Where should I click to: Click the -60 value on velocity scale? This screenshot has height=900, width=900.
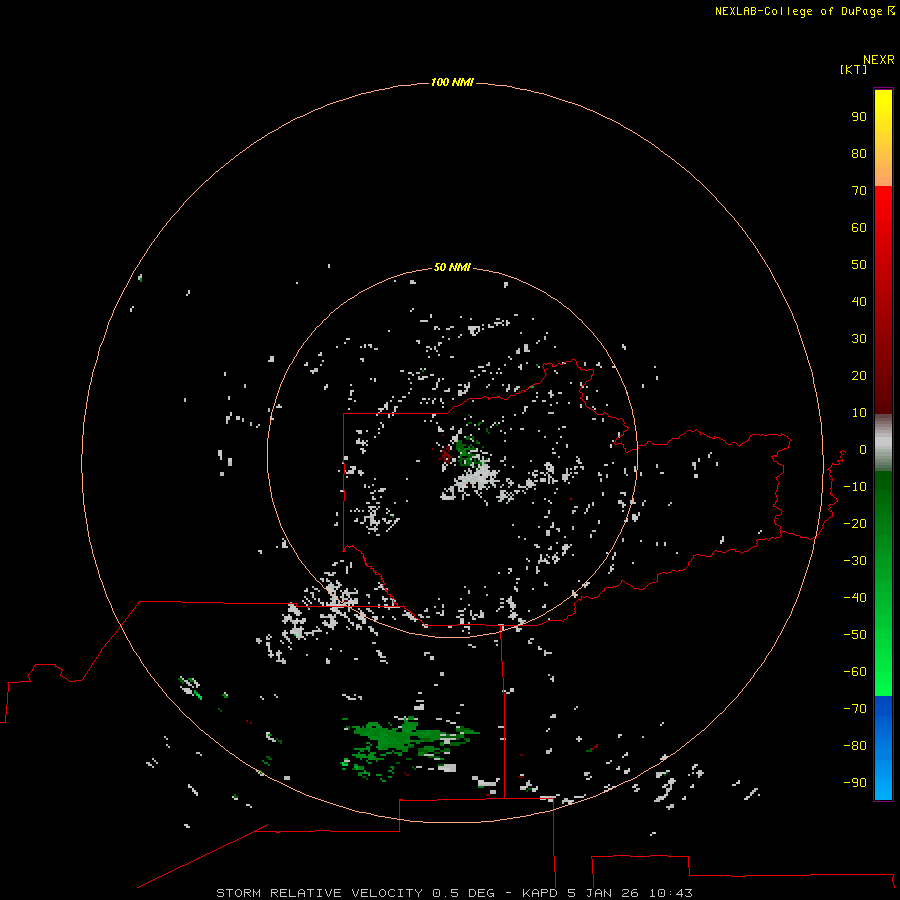coord(855,672)
